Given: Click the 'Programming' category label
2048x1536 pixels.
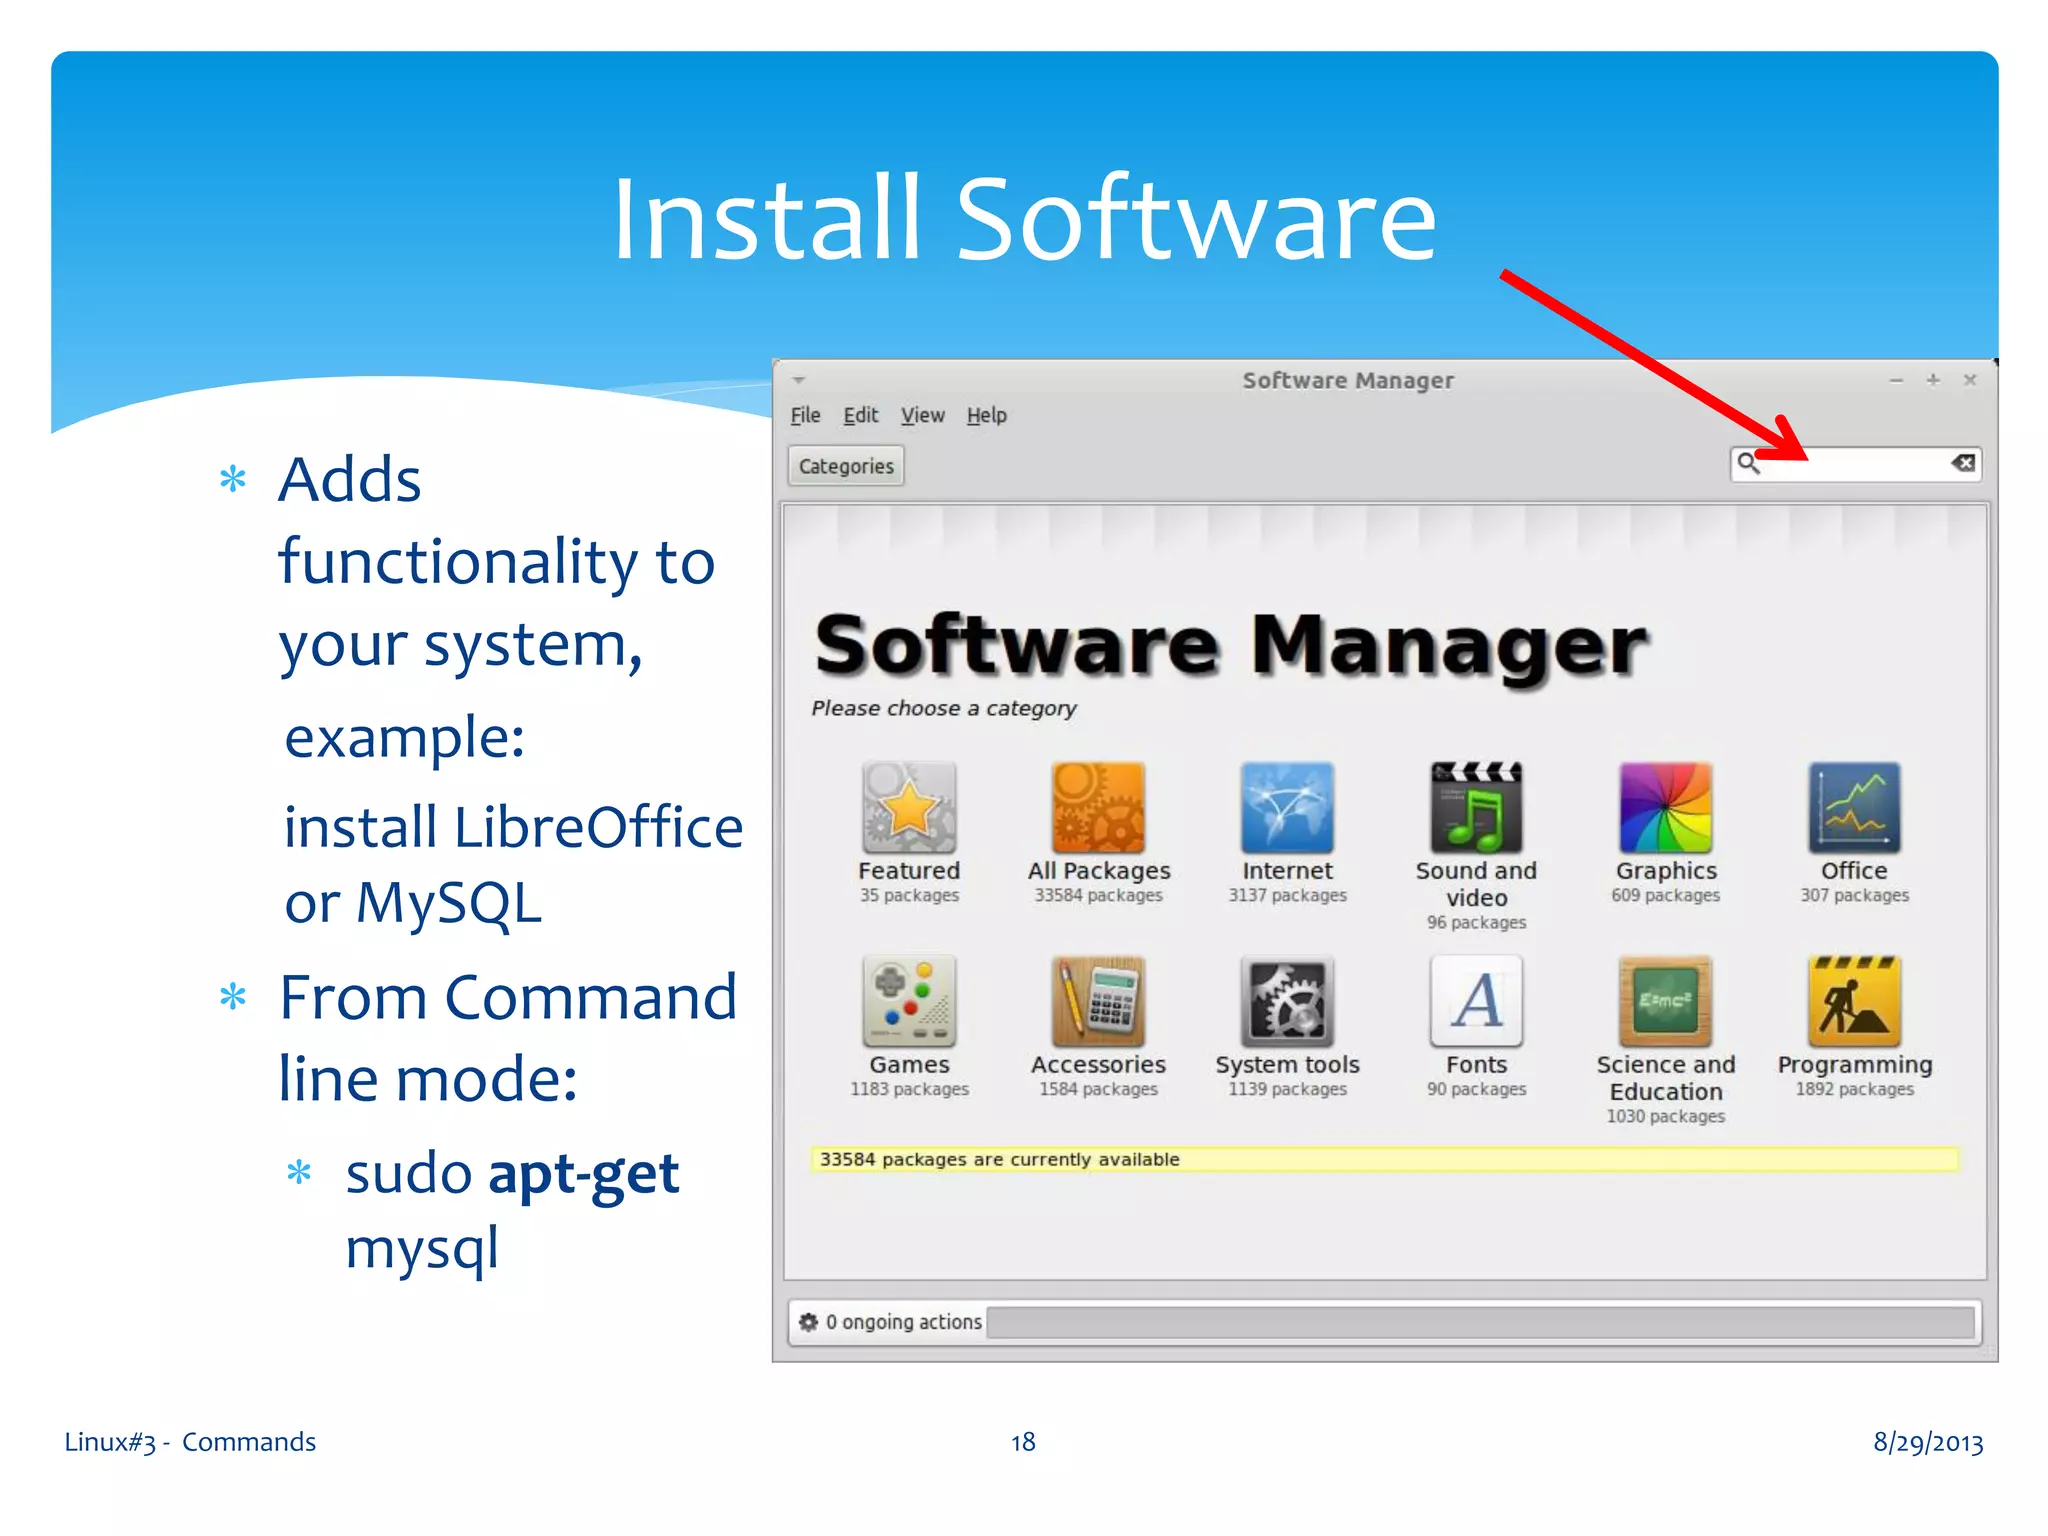Looking at the screenshot, I should click(1855, 1065).
